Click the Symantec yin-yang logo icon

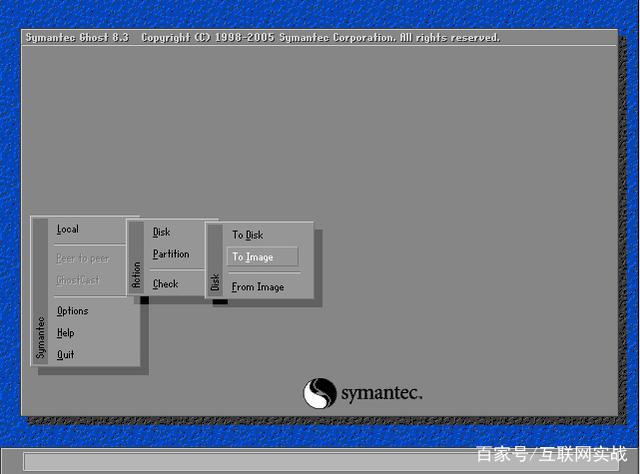[320, 393]
